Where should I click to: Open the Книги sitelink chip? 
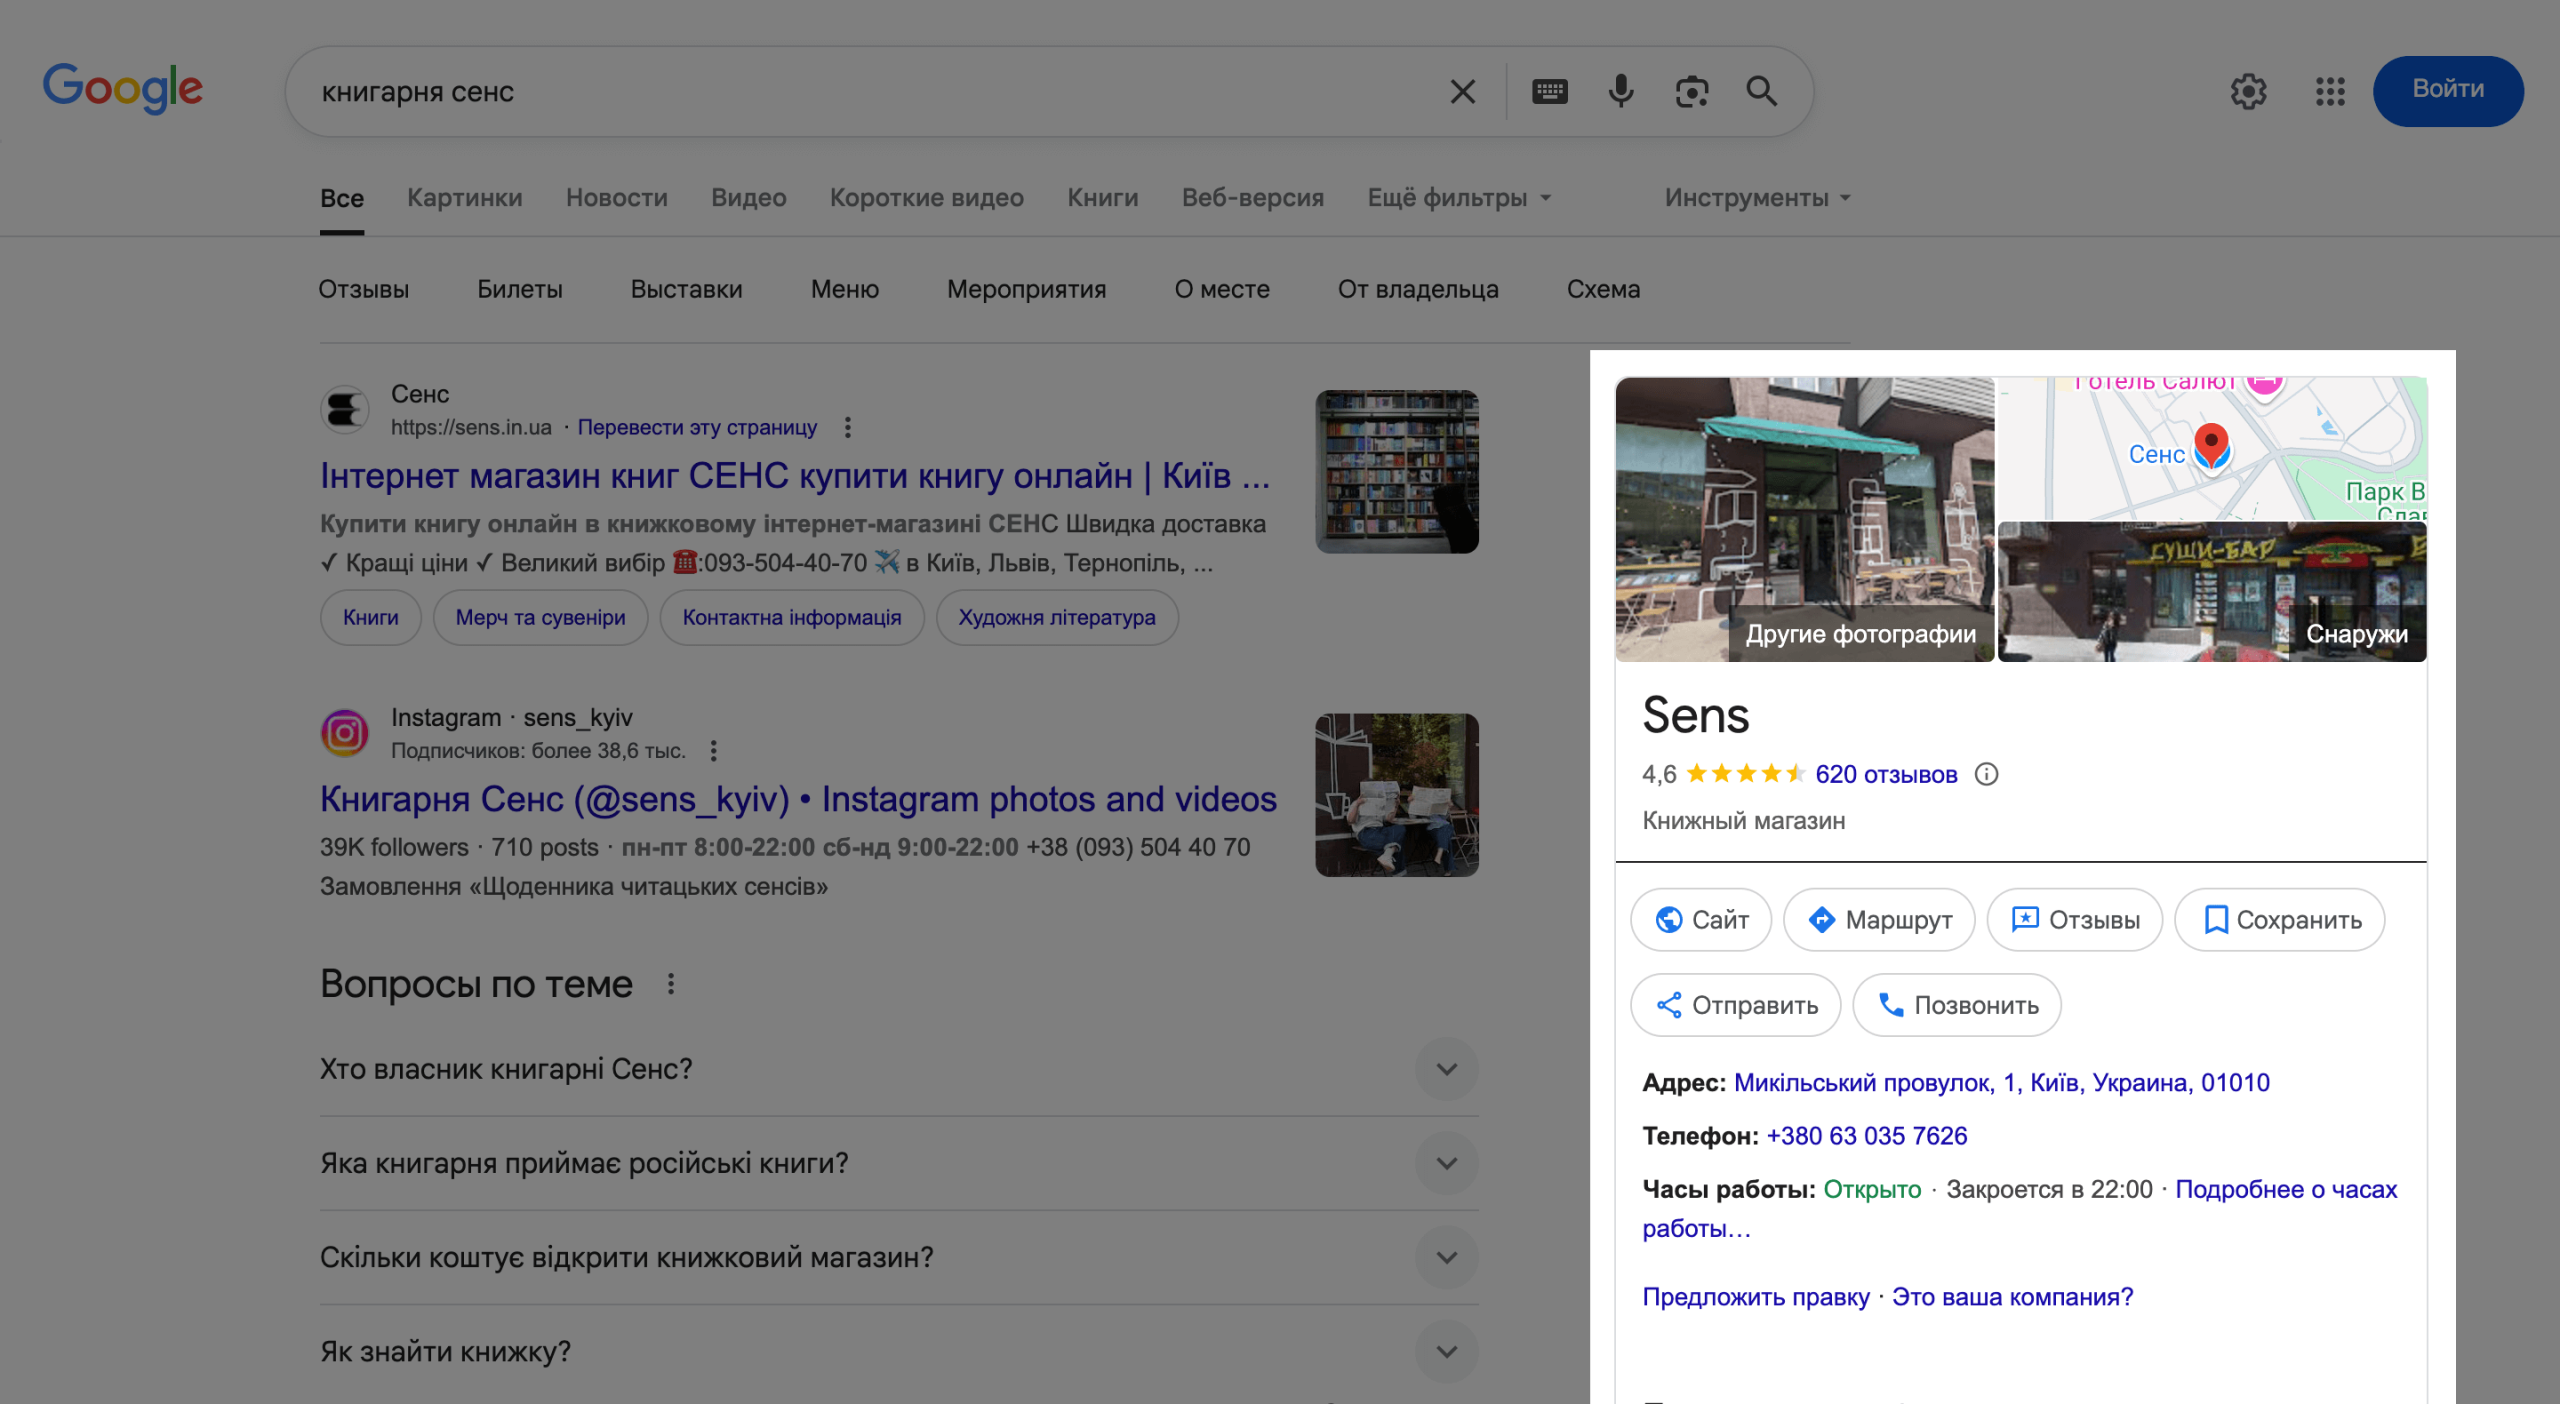[x=371, y=618]
